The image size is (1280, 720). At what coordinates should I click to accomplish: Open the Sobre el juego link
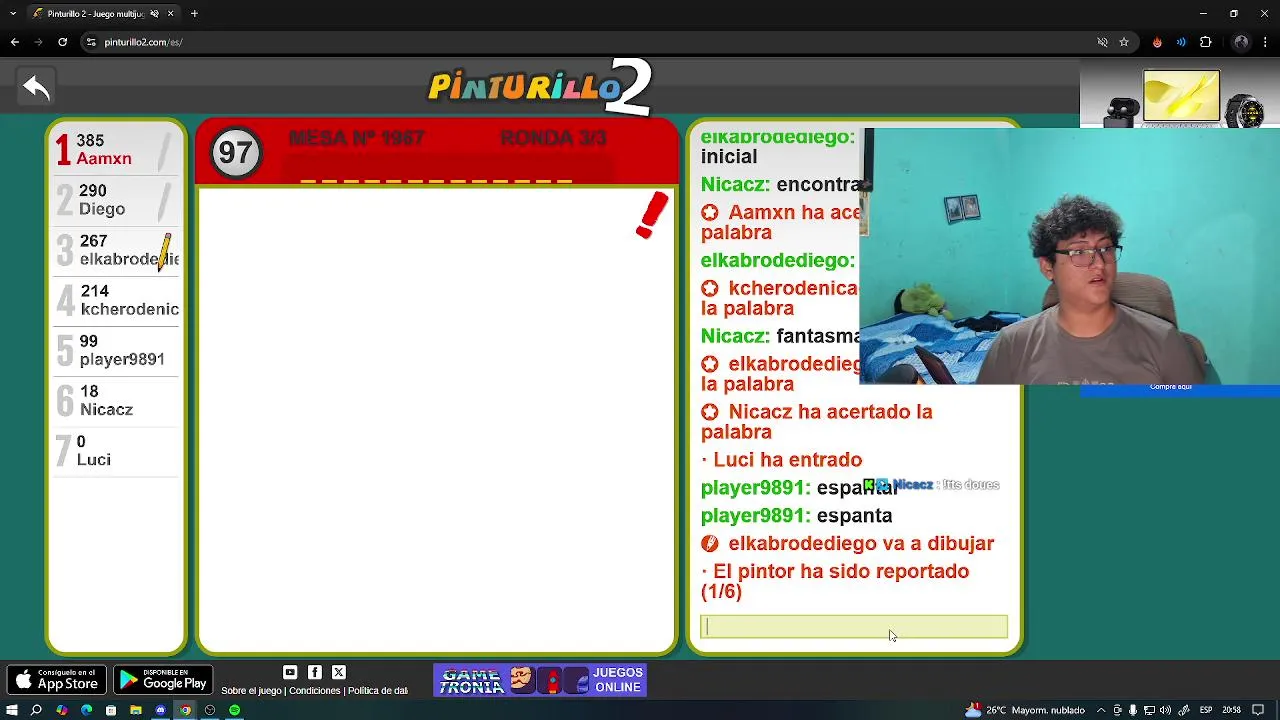[x=251, y=691]
